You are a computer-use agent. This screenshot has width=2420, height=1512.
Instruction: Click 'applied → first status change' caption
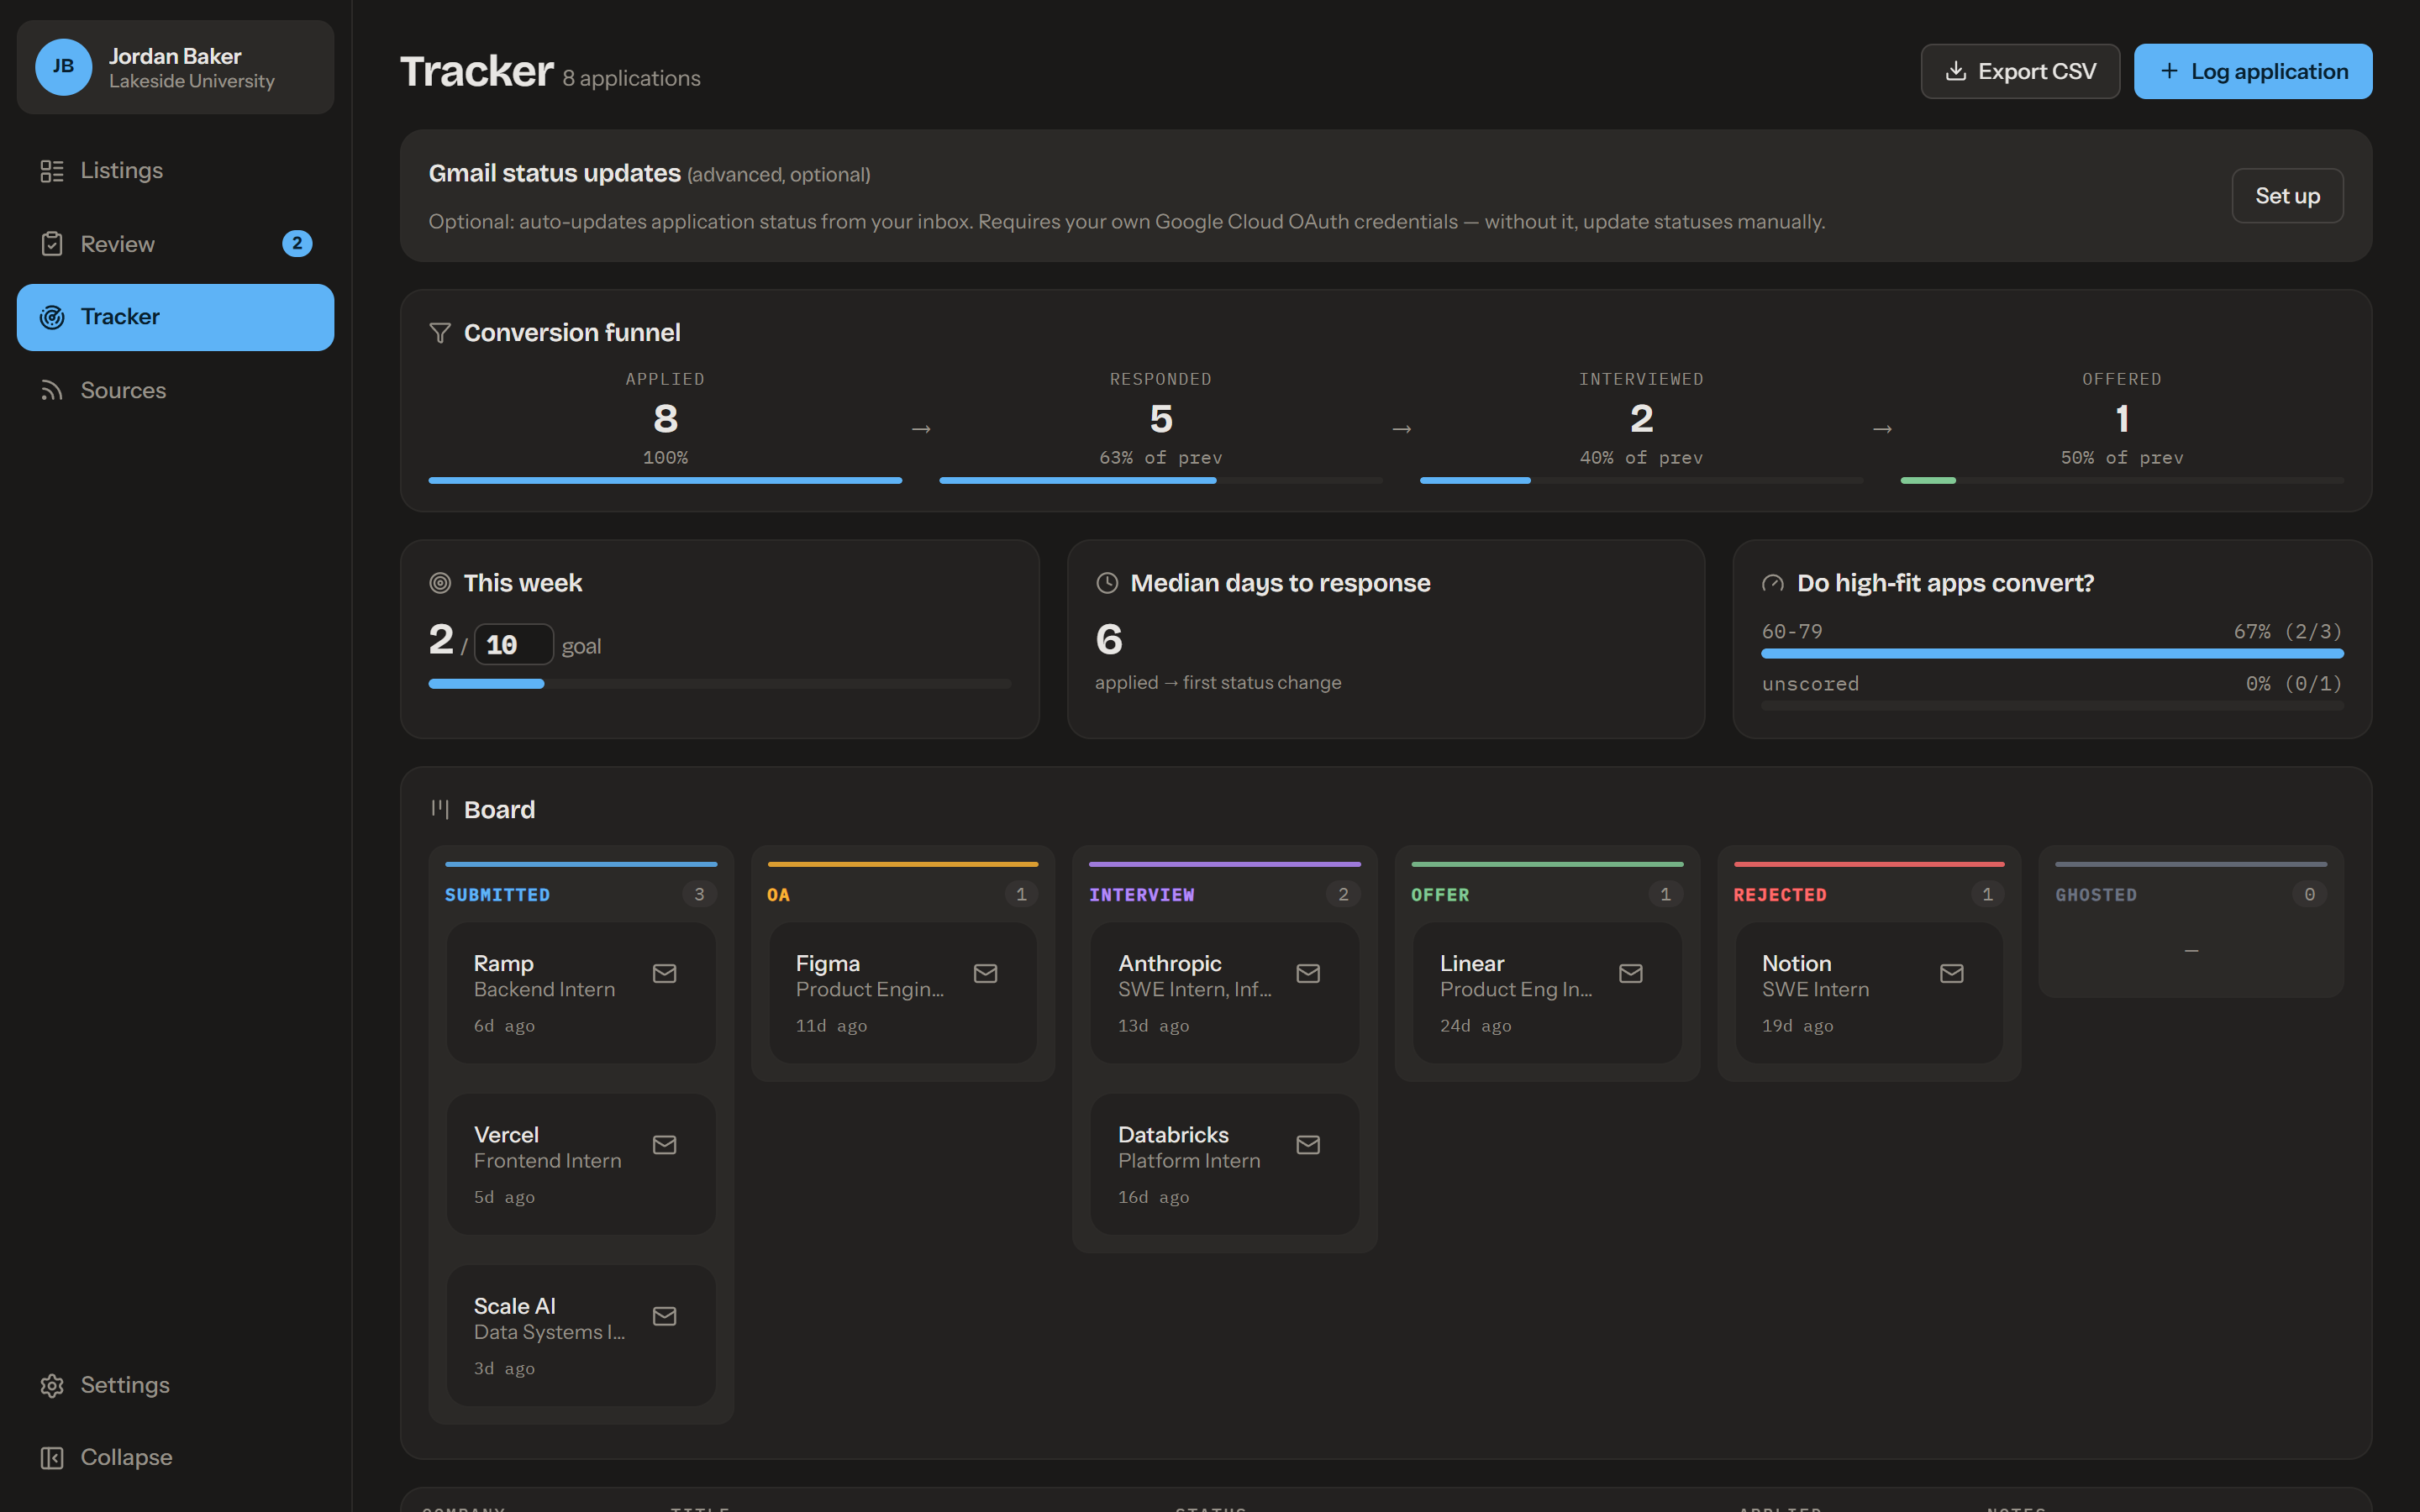click(x=1218, y=683)
